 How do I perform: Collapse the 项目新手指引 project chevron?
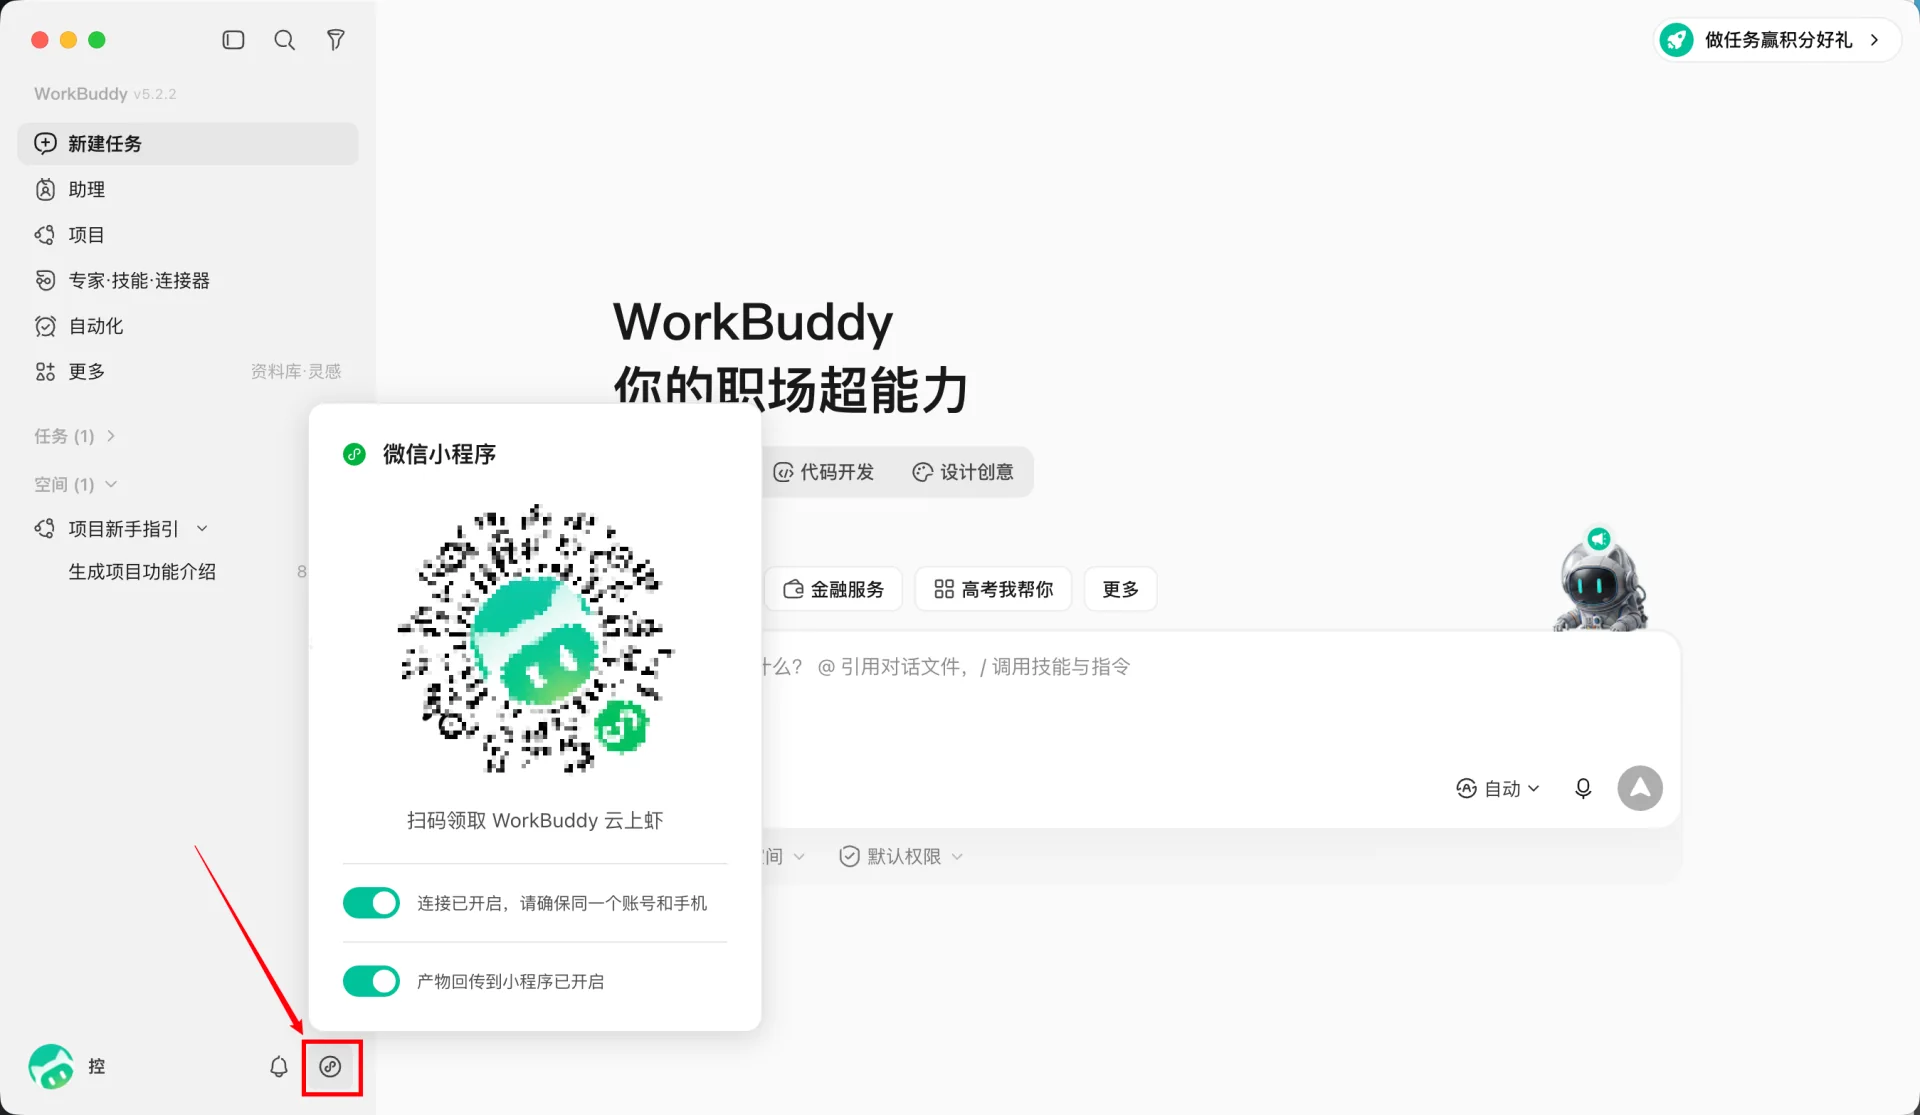[x=202, y=528]
